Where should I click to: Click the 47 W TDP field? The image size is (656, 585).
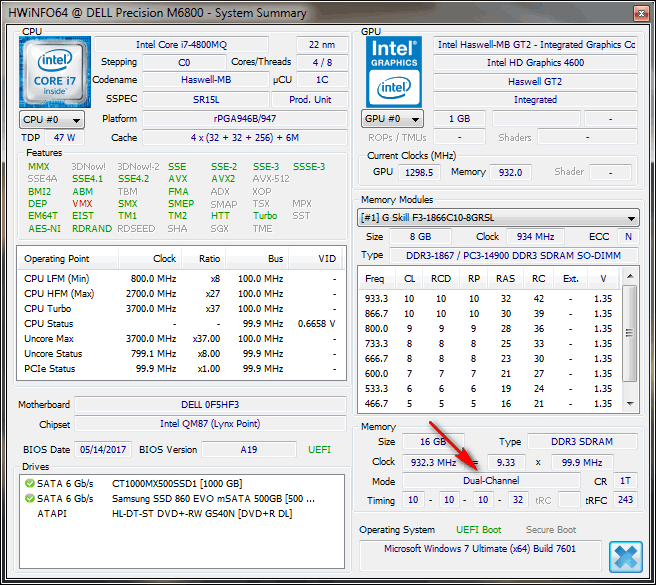point(64,138)
